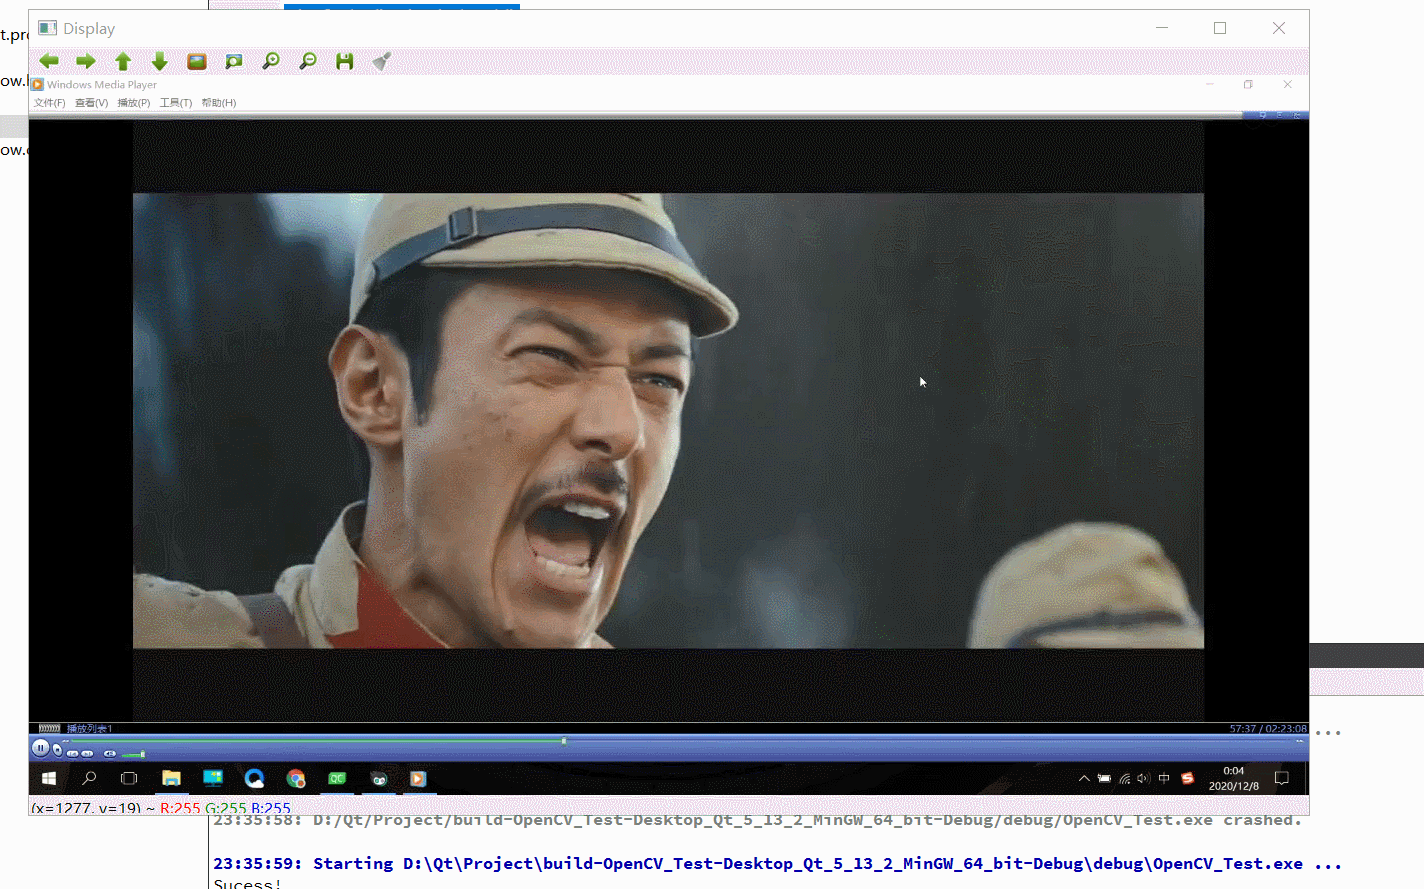Zoom in with the plus magnifier
The height and width of the screenshot is (889, 1424).
[271, 61]
